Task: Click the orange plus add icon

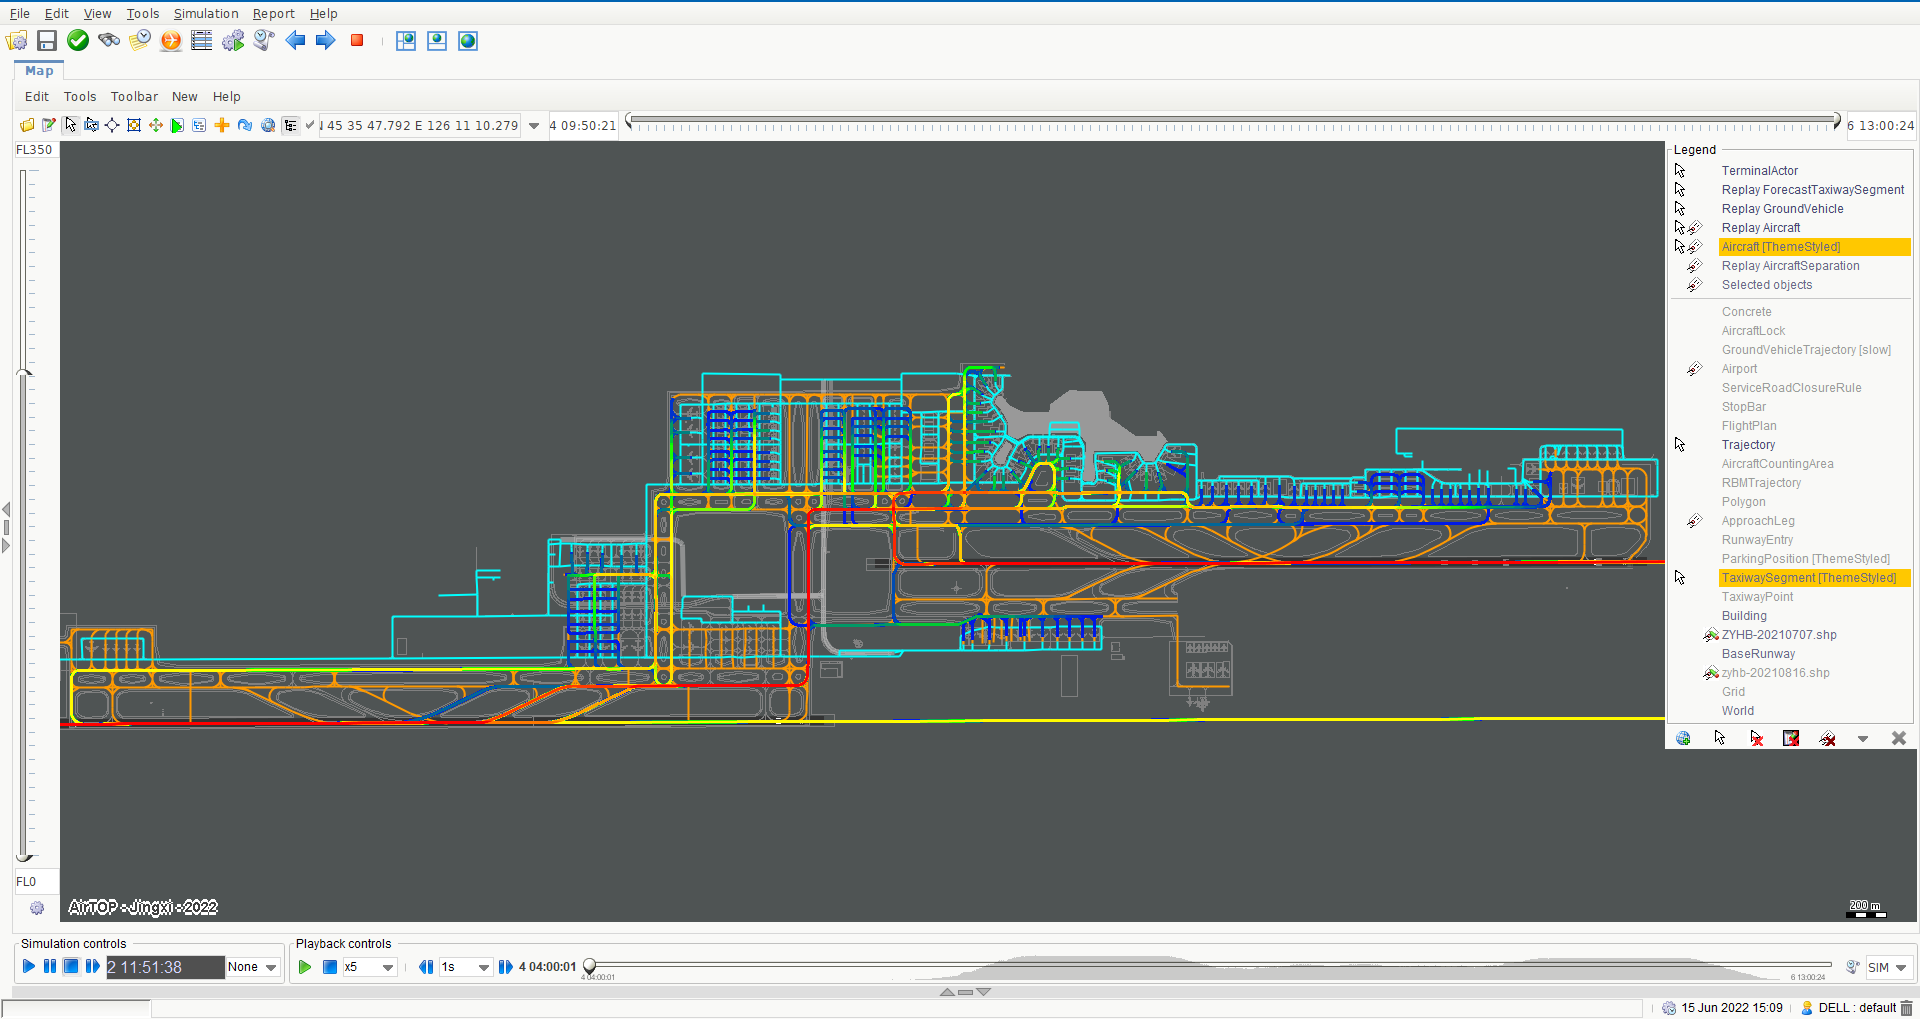Action: (x=222, y=125)
